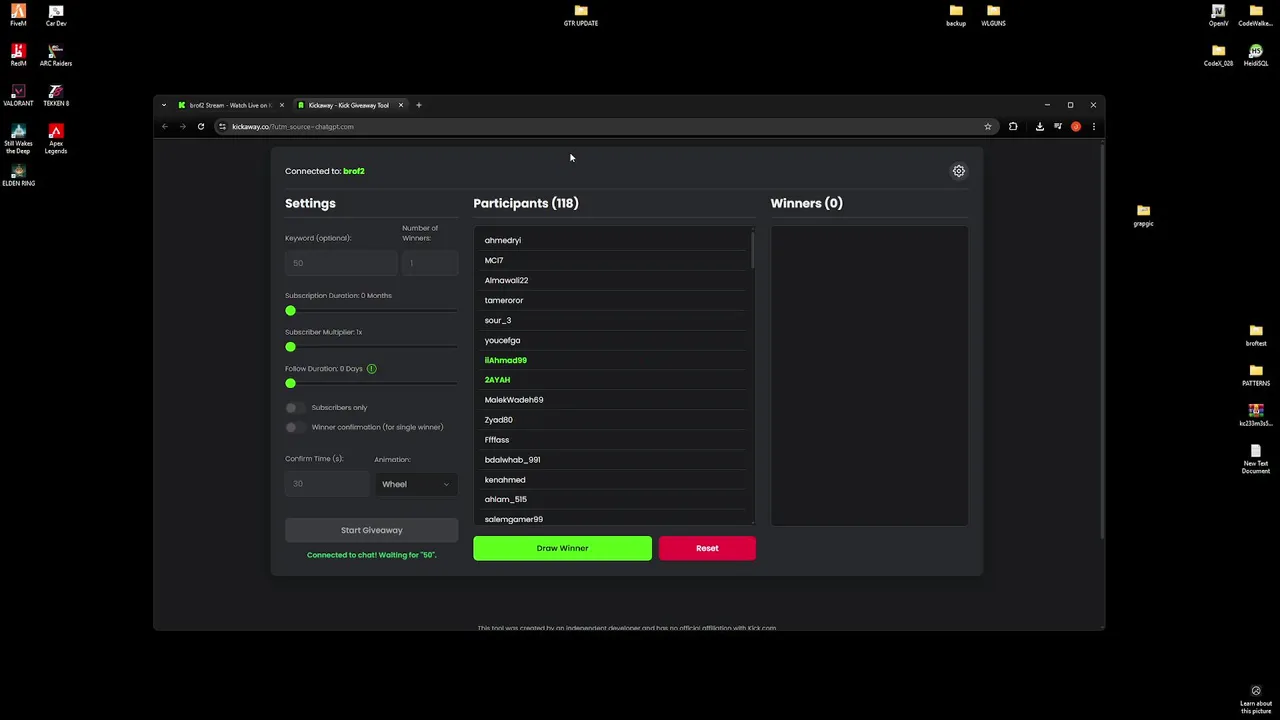The height and width of the screenshot is (720, 1280).
Task: Open the FiveM desktop shortcut
Action: (x=18, y=15)
